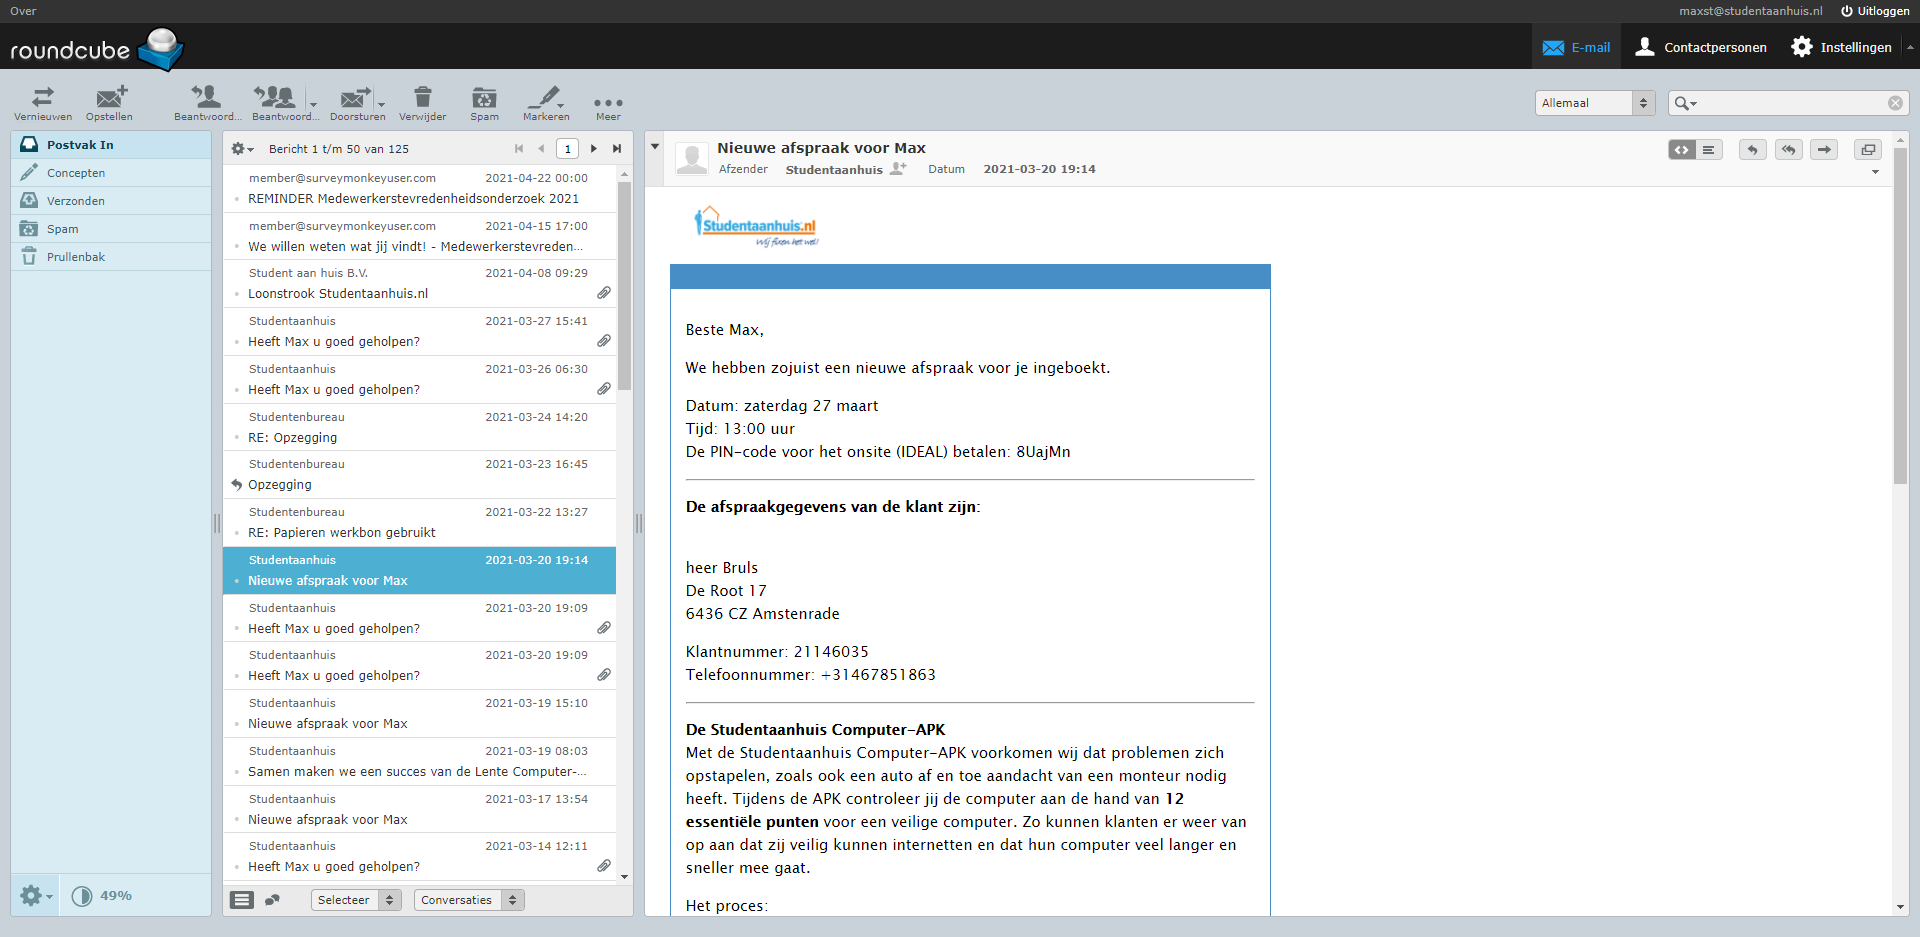Viewport: 1920px width, 937px height.
Task: Open the Allemaal filter dropdown
Action: pos(1594,103)
